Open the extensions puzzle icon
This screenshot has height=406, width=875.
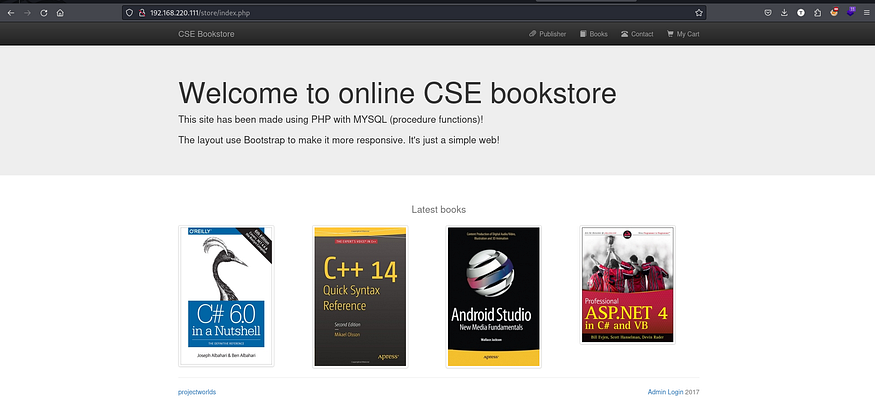[x=818, y=13]
